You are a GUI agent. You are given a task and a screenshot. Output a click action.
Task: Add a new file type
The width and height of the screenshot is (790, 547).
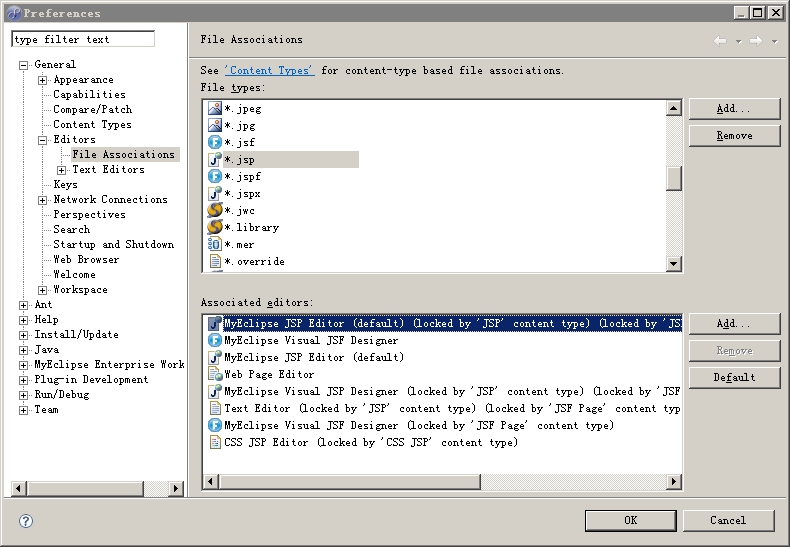(734, 109)
